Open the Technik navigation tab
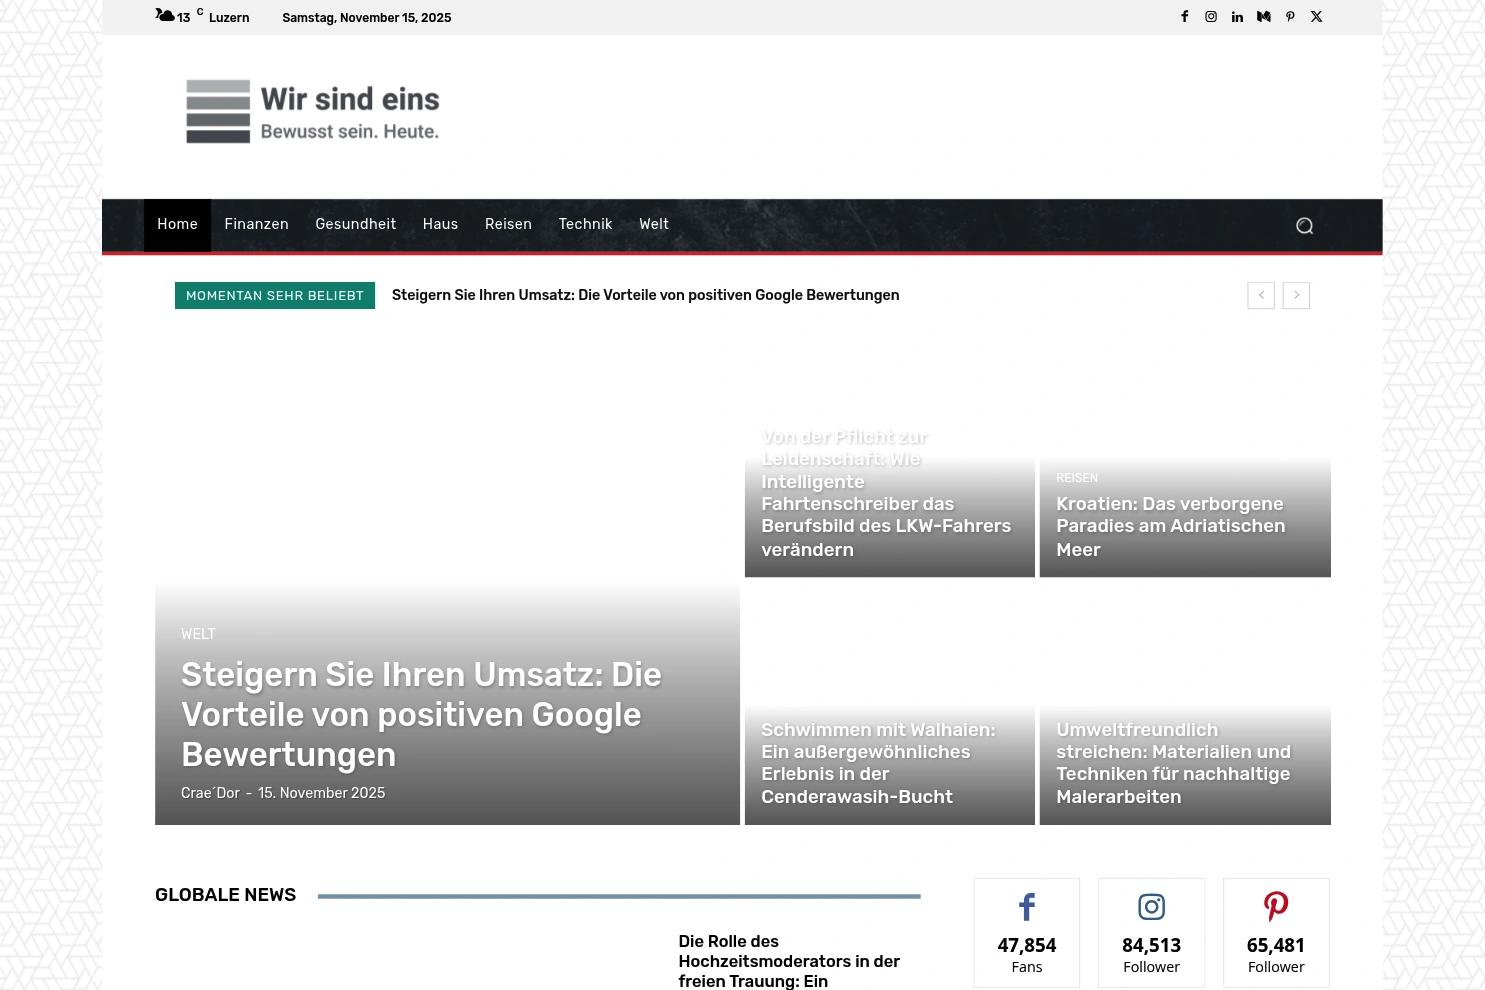The image size is (1485, 990). pyautogui.click(x=585, y=224)
